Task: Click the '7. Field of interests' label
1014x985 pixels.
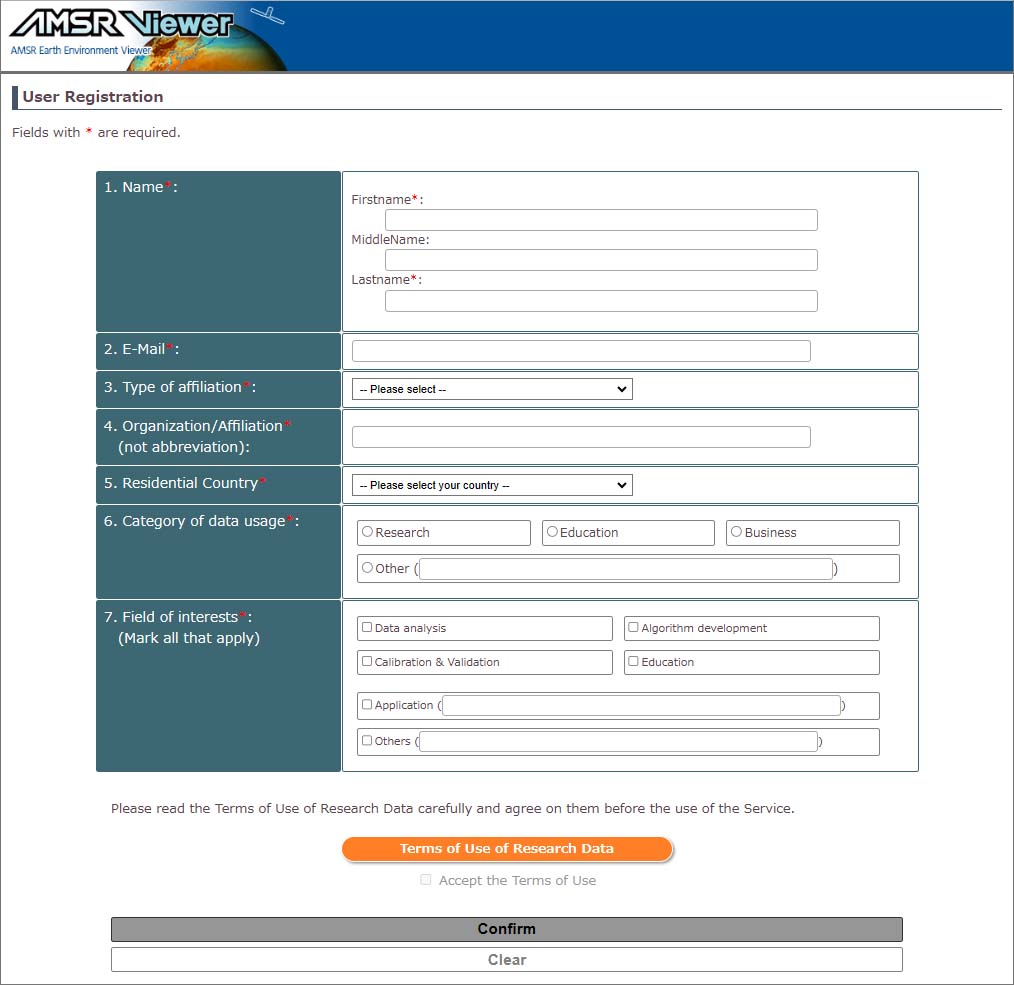Action: pos(182,627)
